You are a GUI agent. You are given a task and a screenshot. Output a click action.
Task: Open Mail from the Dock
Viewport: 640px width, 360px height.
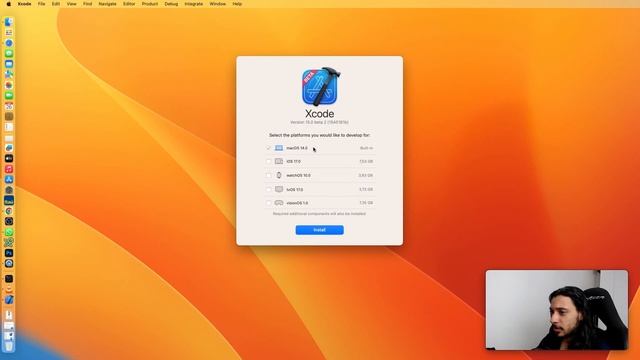[x=9, y=64]
